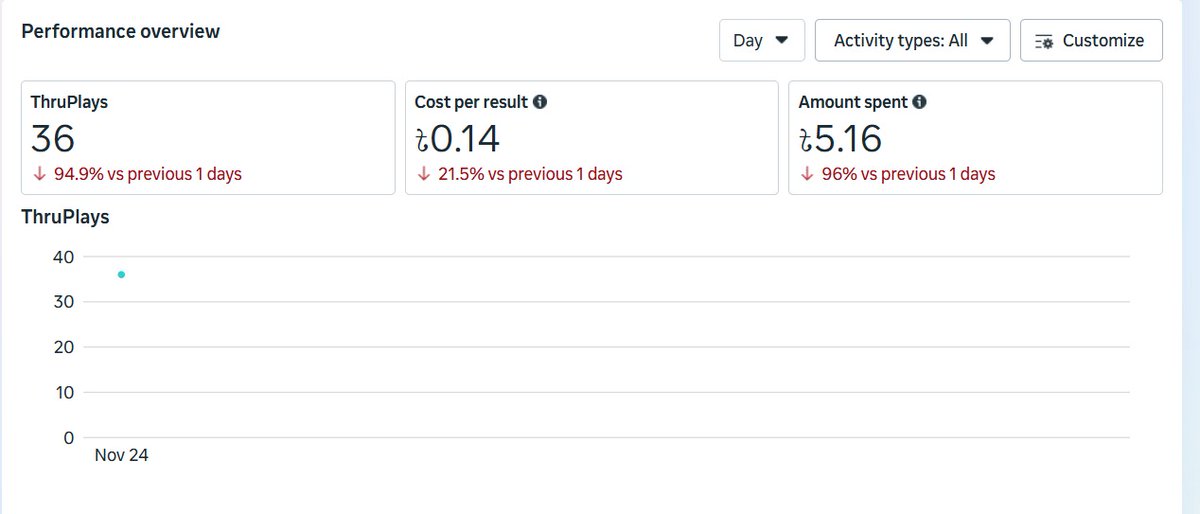This screenshot has height=514, width=1200.
Task: Click the Nov 24 data point on the chart
Action: [121, 274]
